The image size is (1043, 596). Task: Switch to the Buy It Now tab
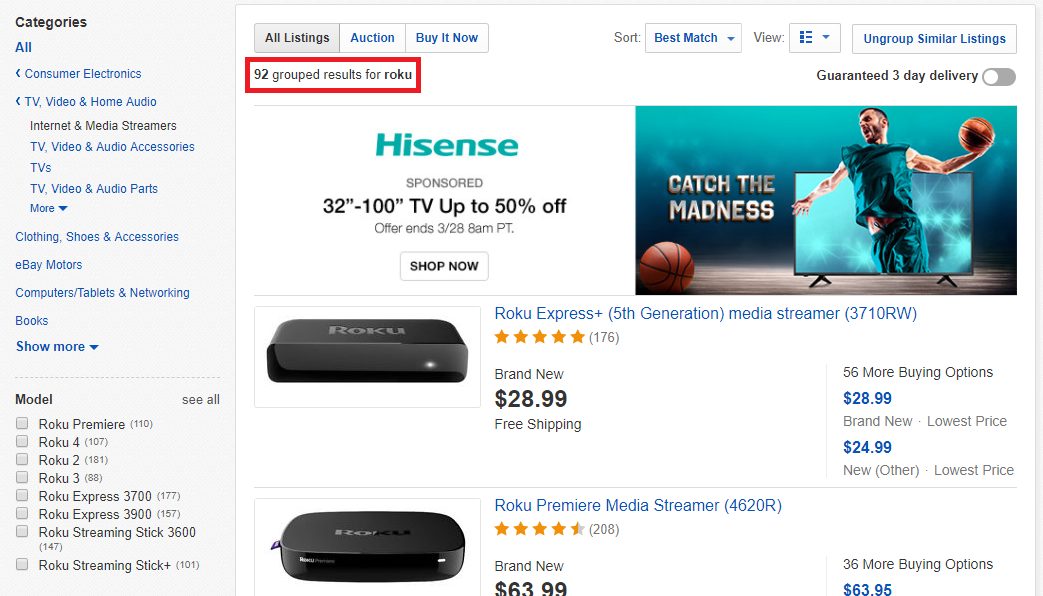(447, 38)
